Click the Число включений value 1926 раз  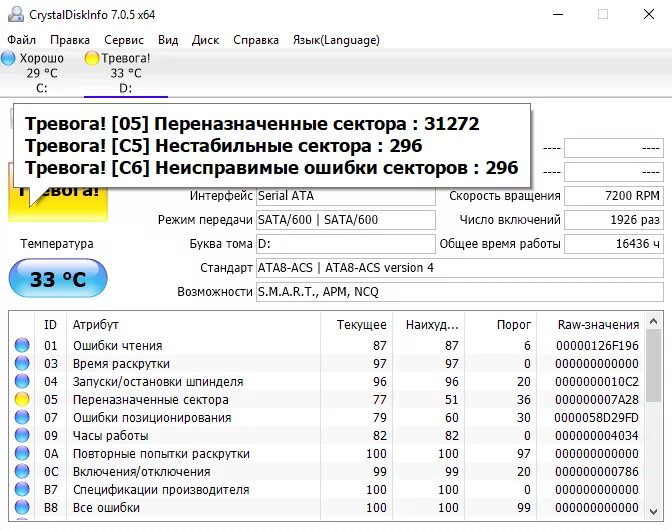[x=614, y=220]
